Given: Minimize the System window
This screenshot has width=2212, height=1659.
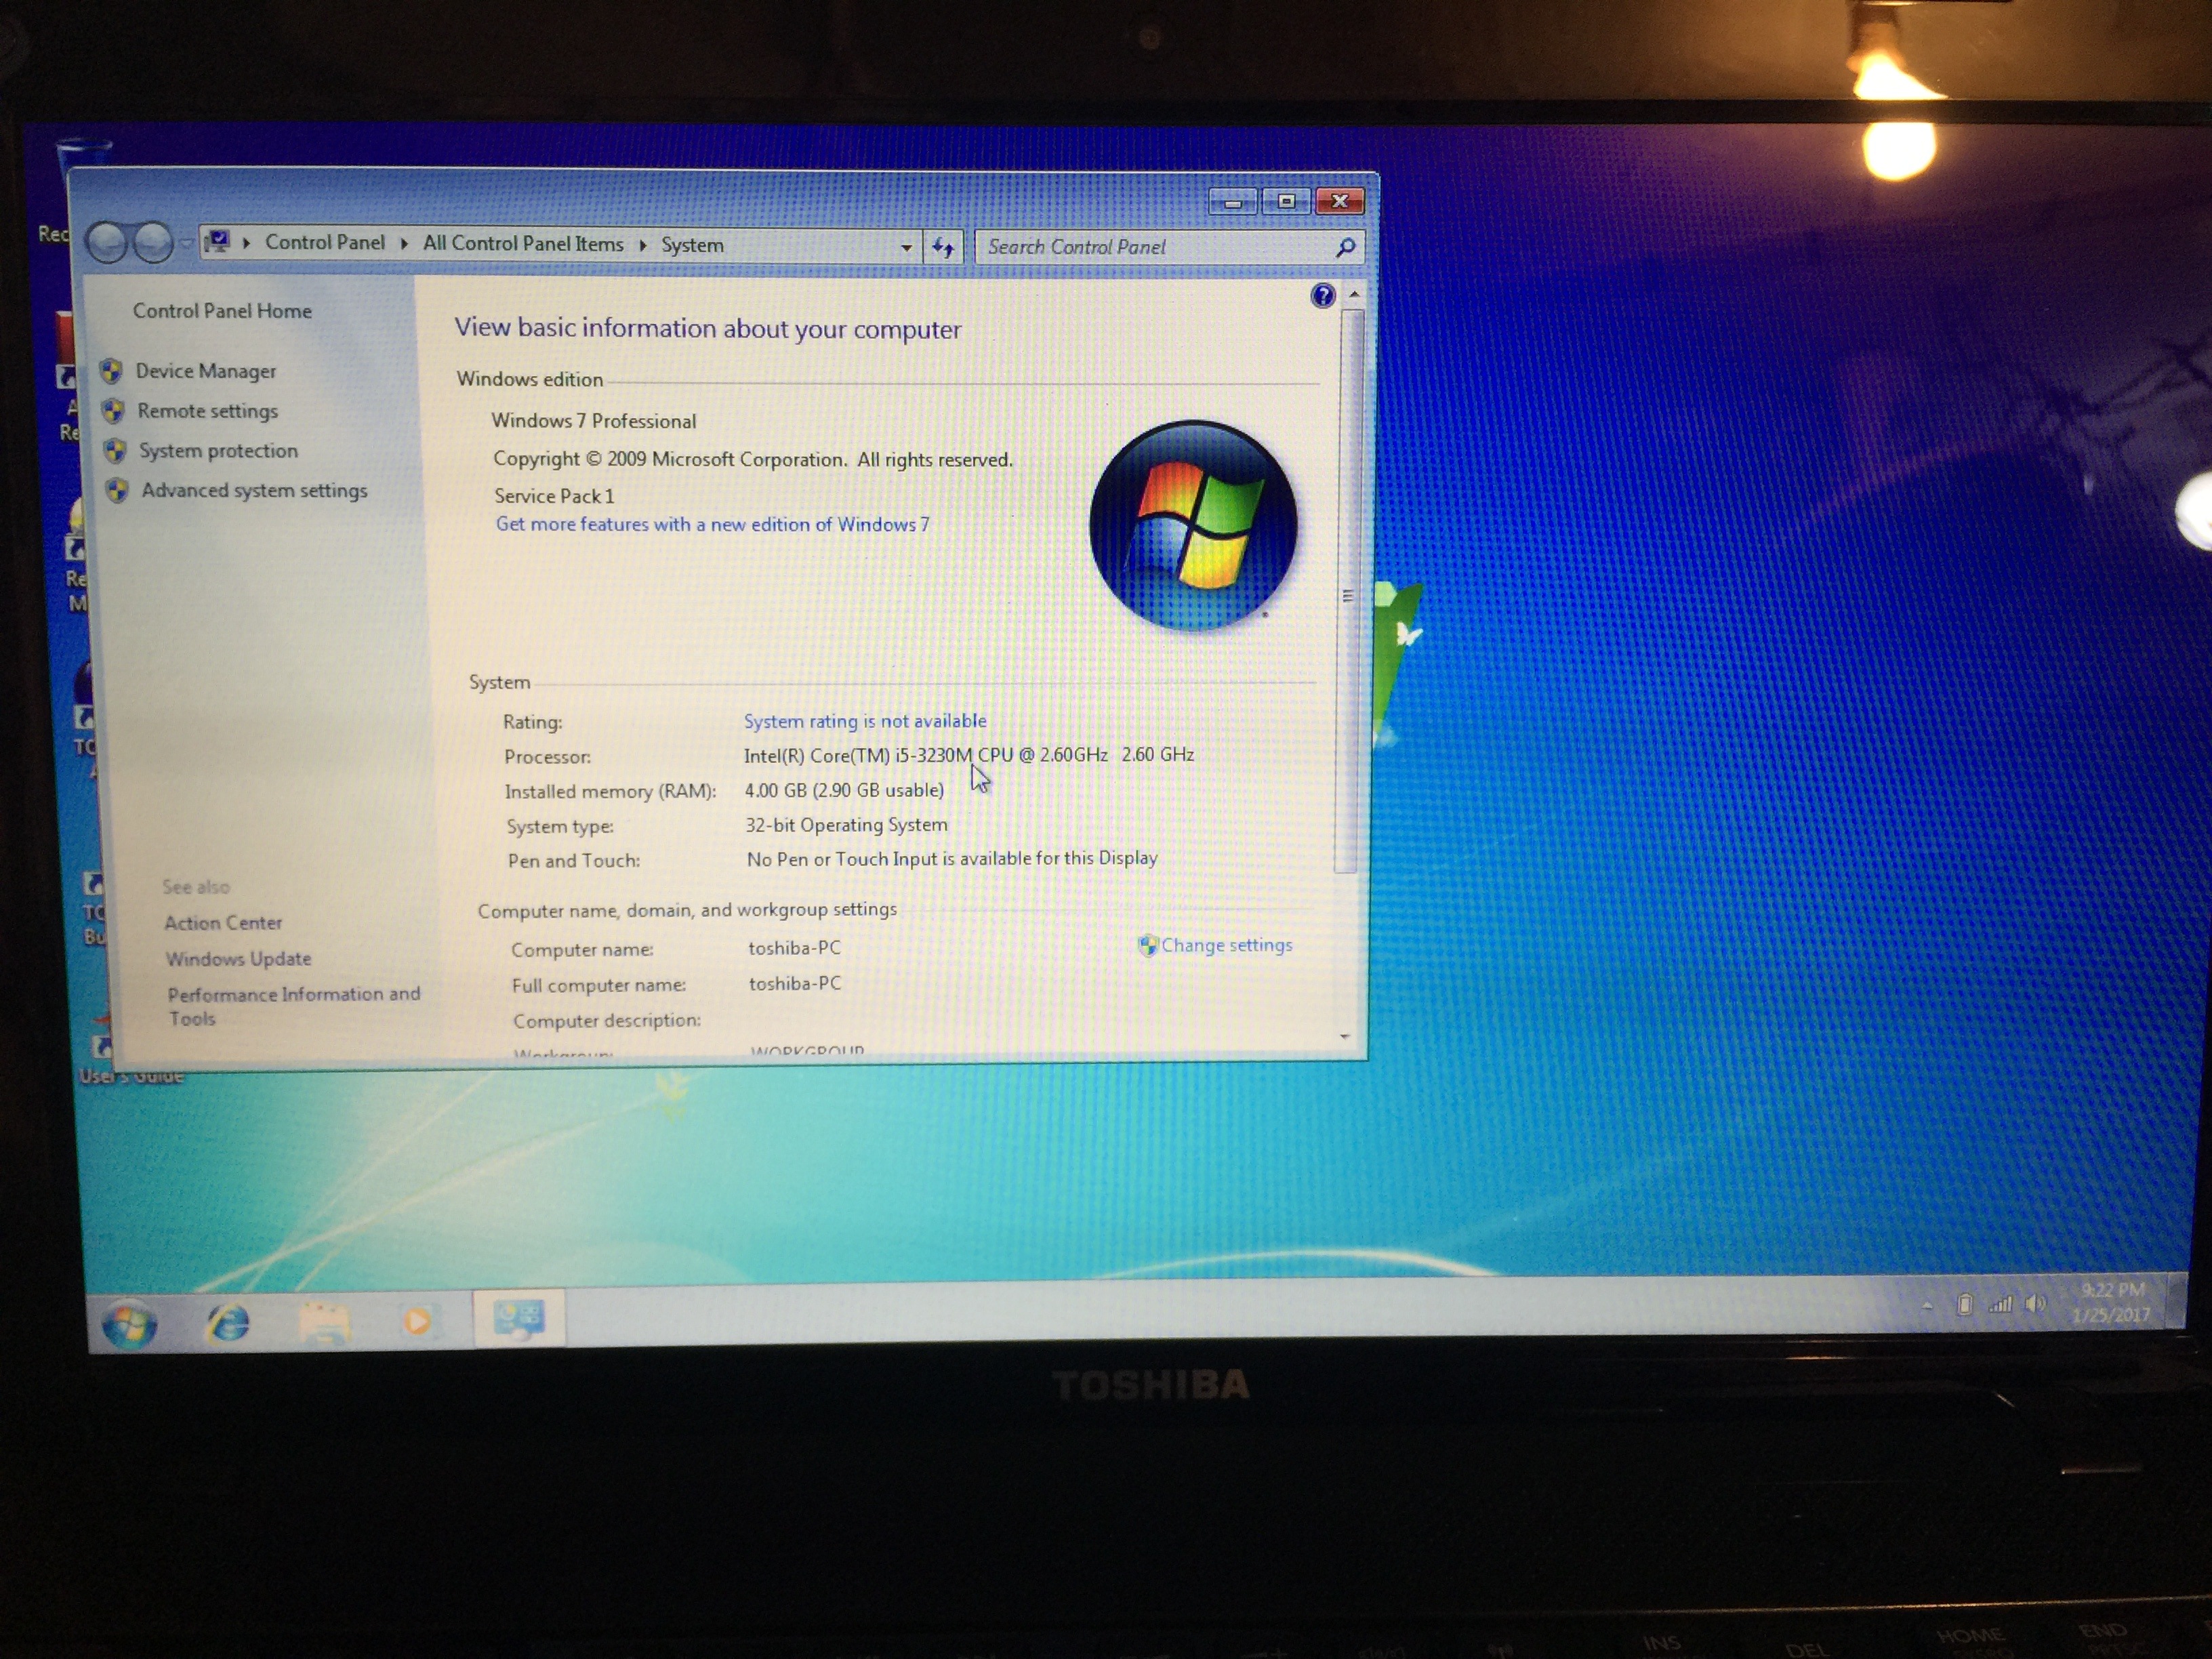Looking at the screenshot, I should coord(1232,203).
